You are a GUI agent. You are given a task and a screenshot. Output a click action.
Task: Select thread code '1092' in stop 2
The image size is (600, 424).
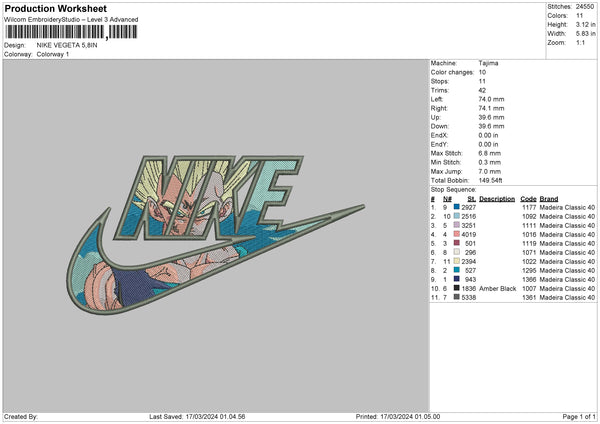click(529, 217)
